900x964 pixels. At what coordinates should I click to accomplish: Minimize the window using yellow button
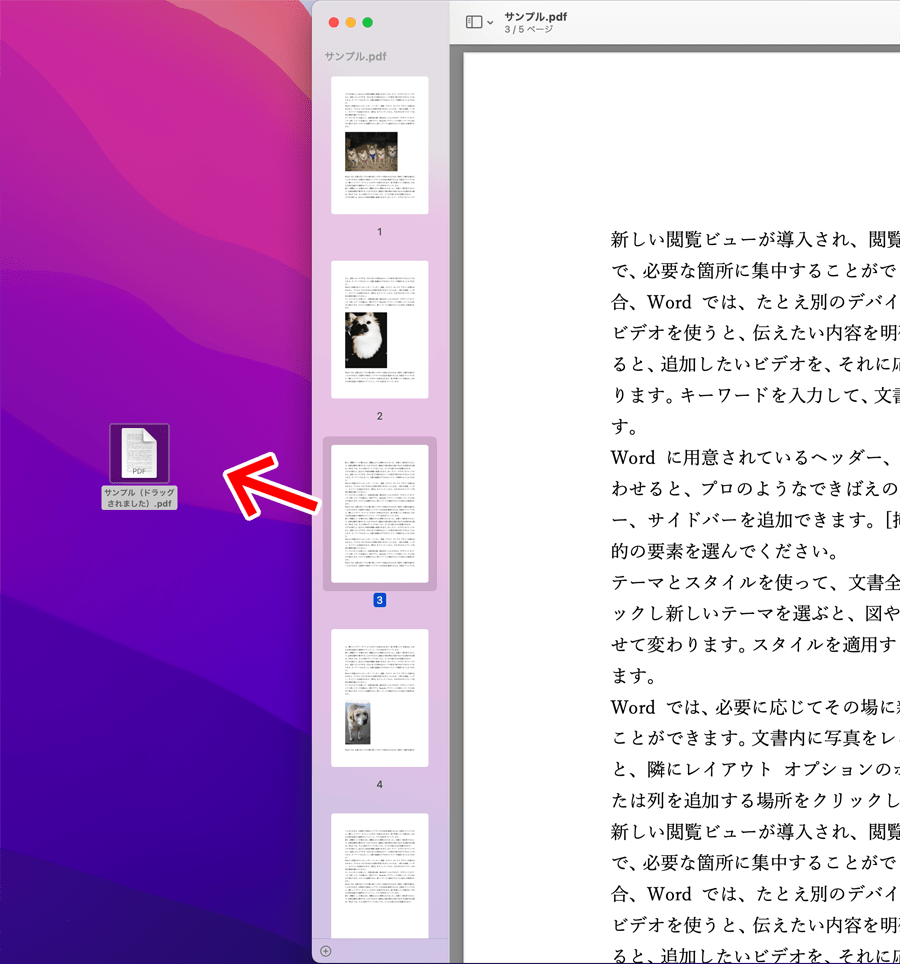(350, 23)
